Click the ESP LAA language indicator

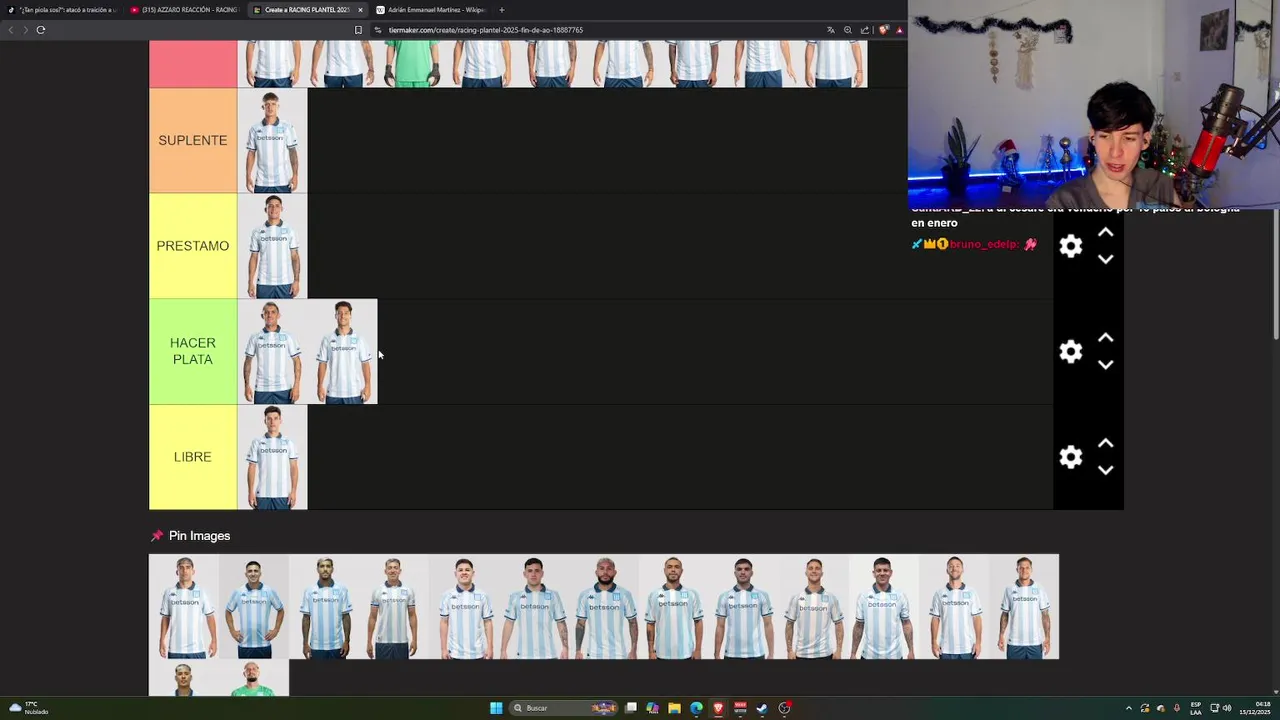pyautogui.click(x=1196, y=708)
